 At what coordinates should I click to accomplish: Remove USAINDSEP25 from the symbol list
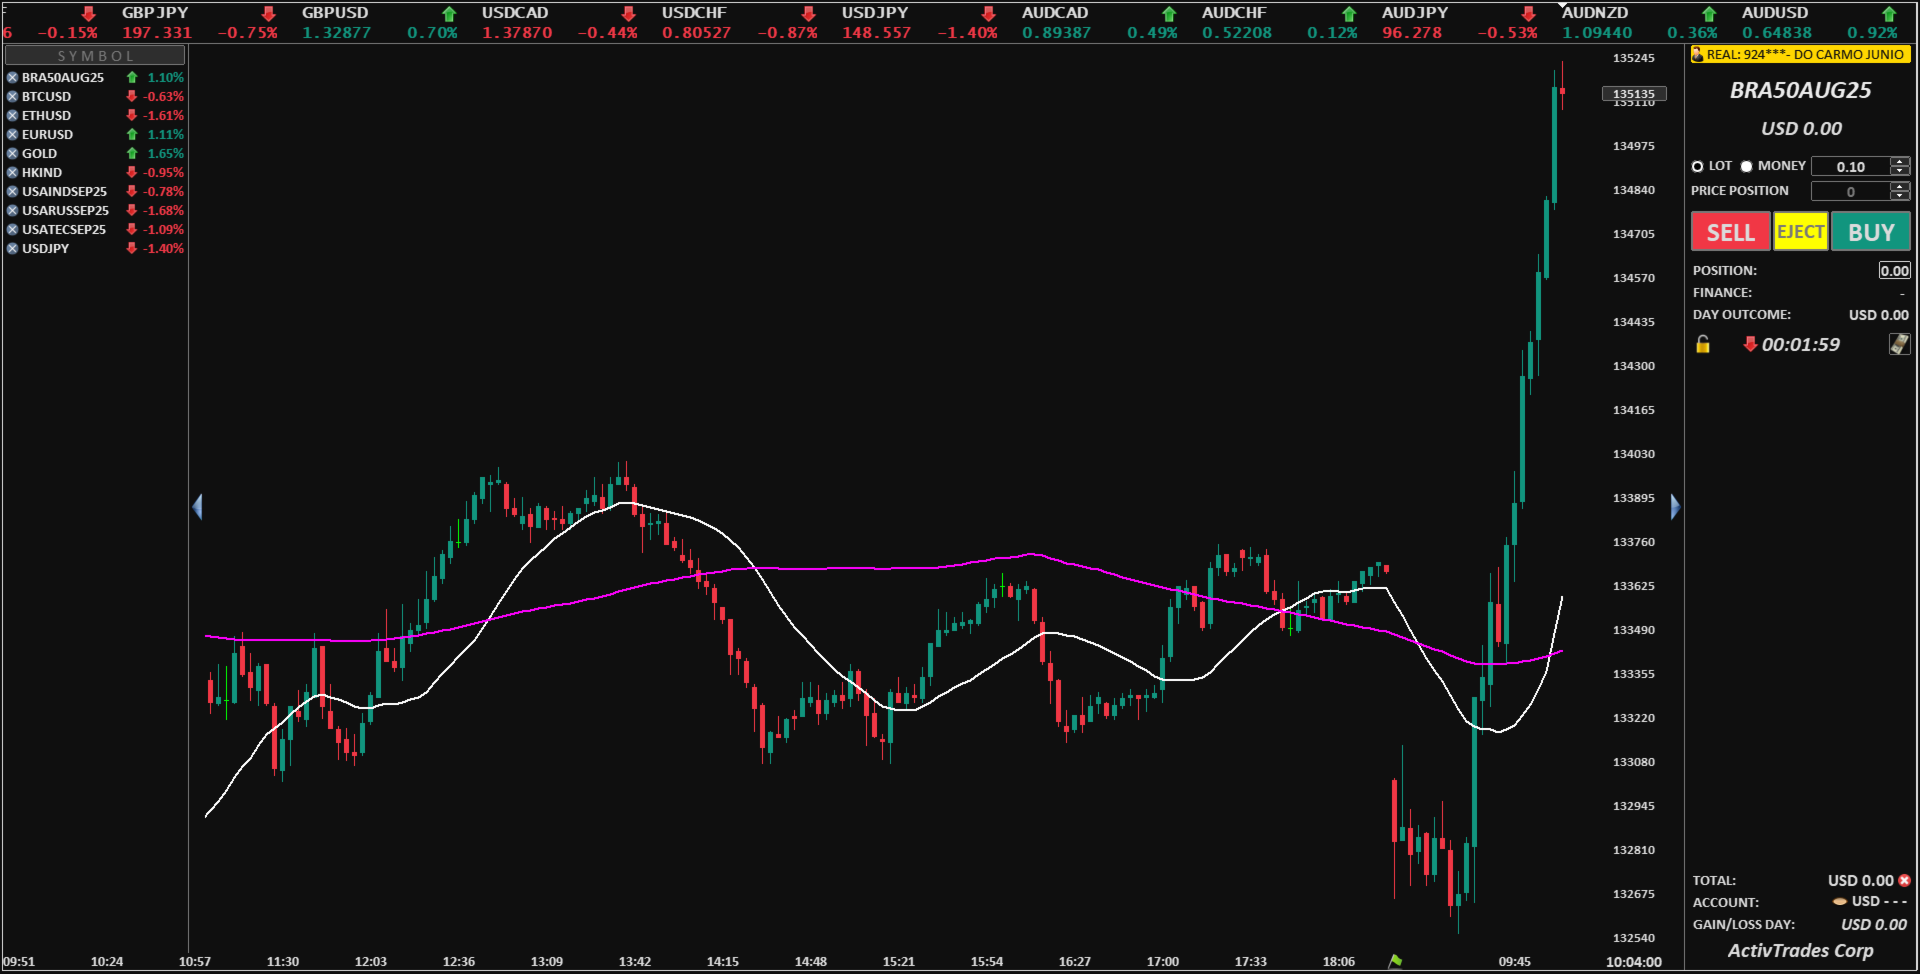(x=12, y=191)
